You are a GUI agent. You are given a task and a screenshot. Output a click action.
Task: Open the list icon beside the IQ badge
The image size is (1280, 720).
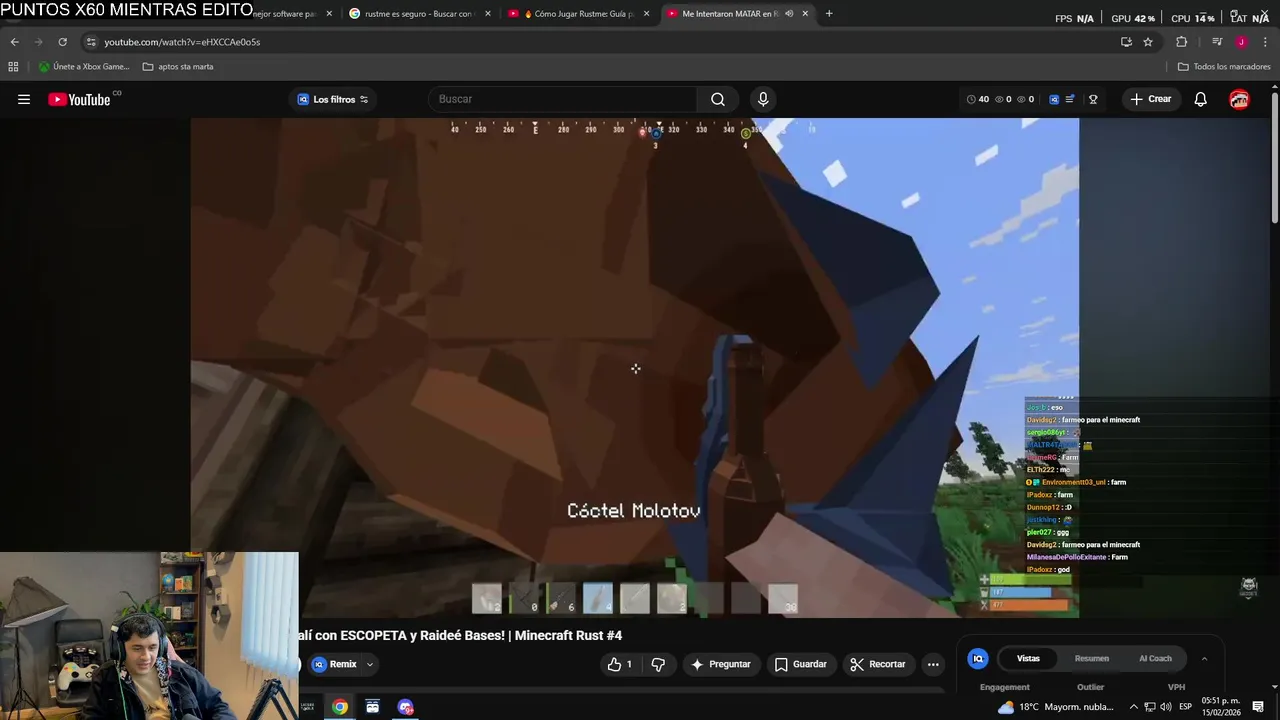pyautogui.click(x=1070, y=99)
